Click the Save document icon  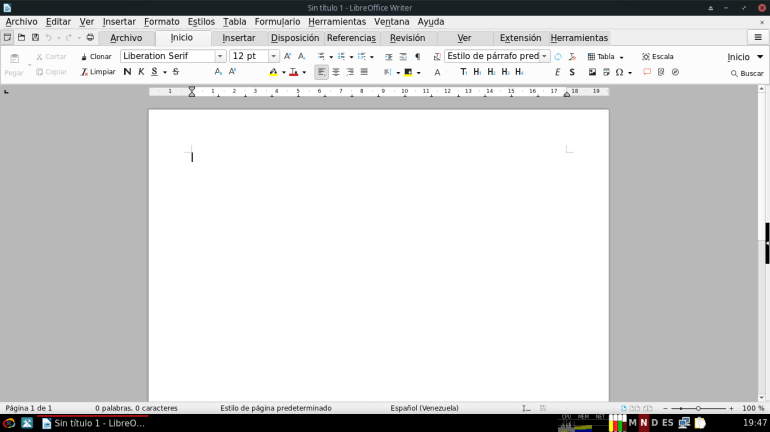35,38
